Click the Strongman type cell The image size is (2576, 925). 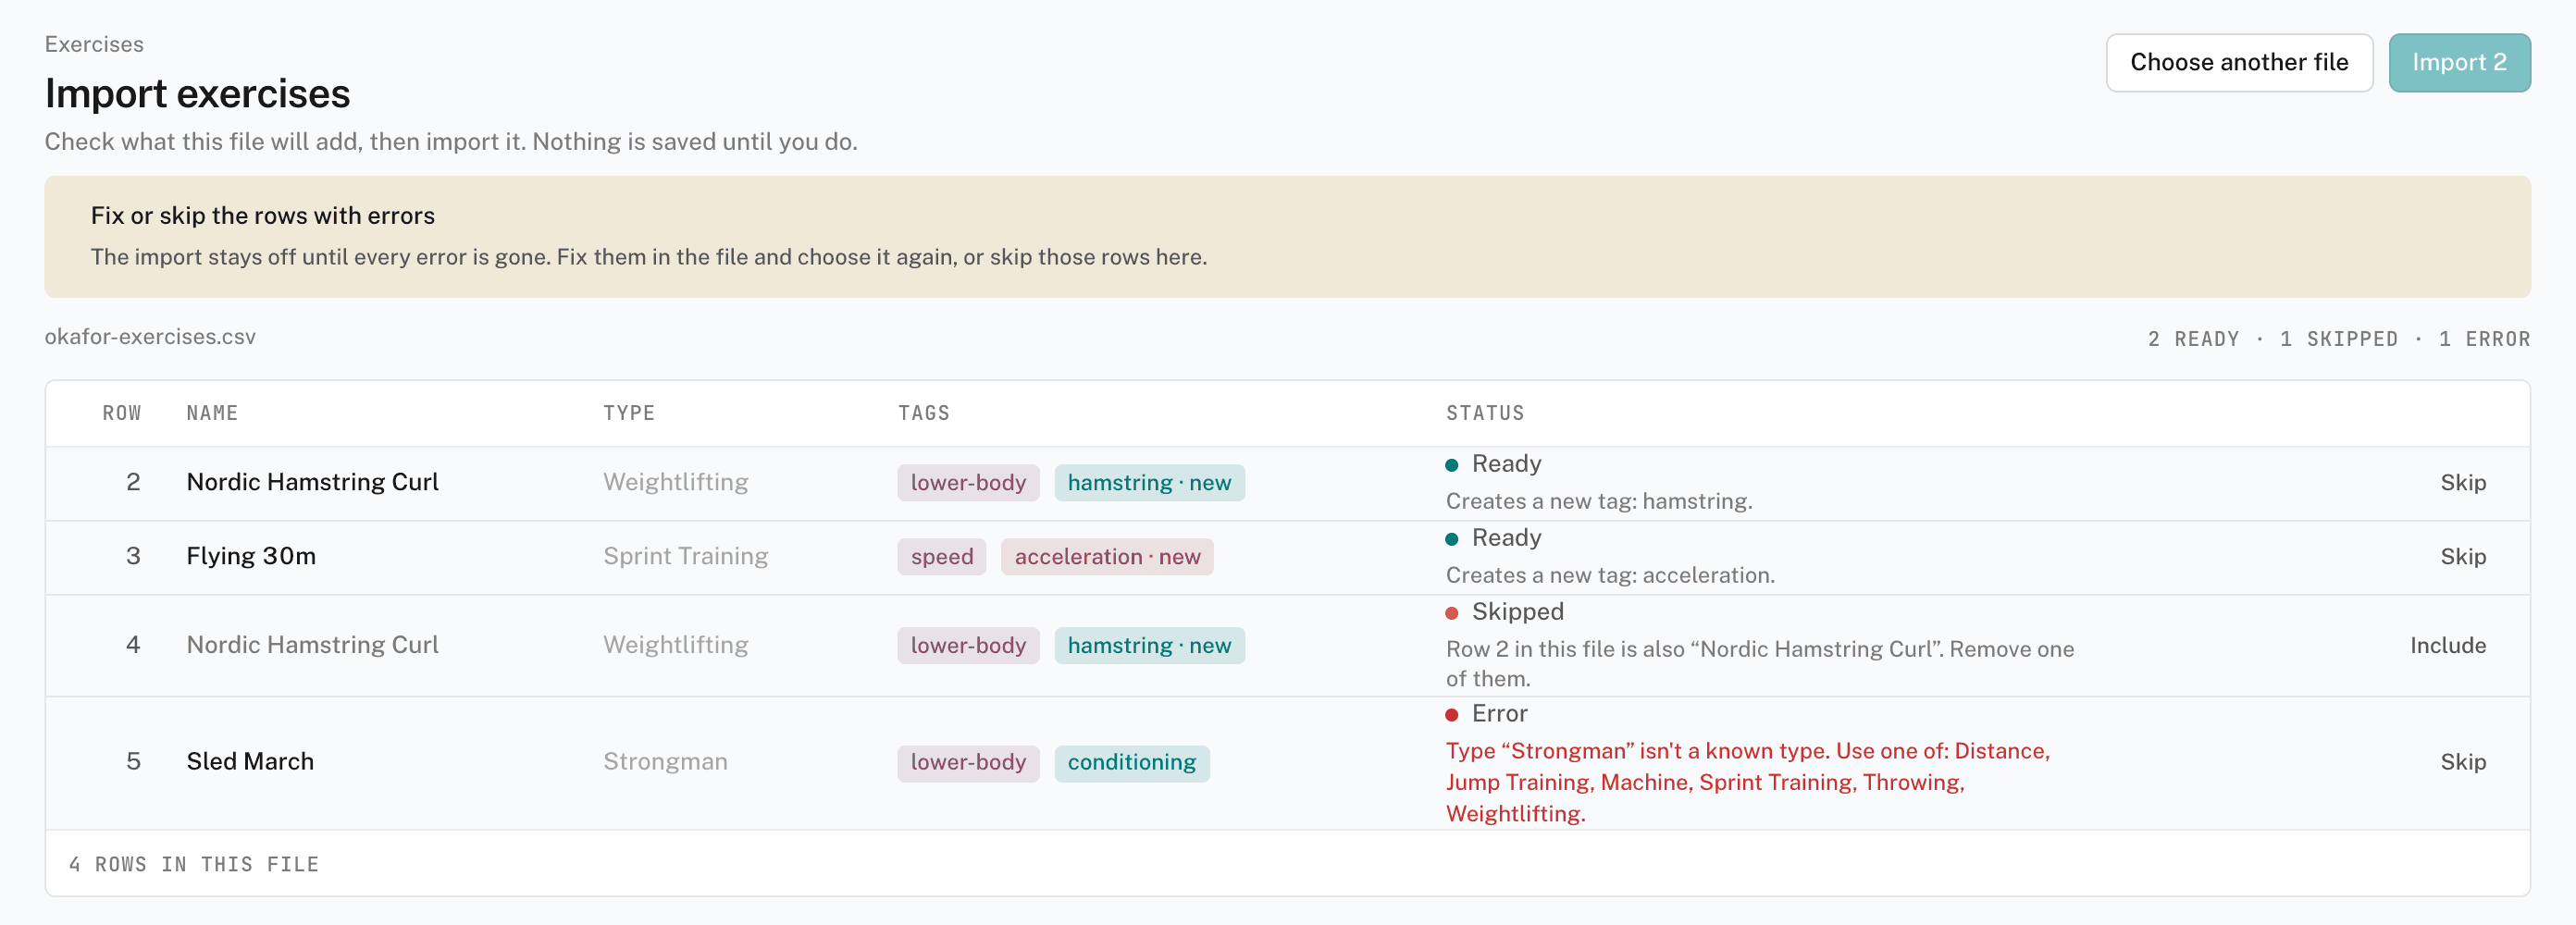point(665,762)
